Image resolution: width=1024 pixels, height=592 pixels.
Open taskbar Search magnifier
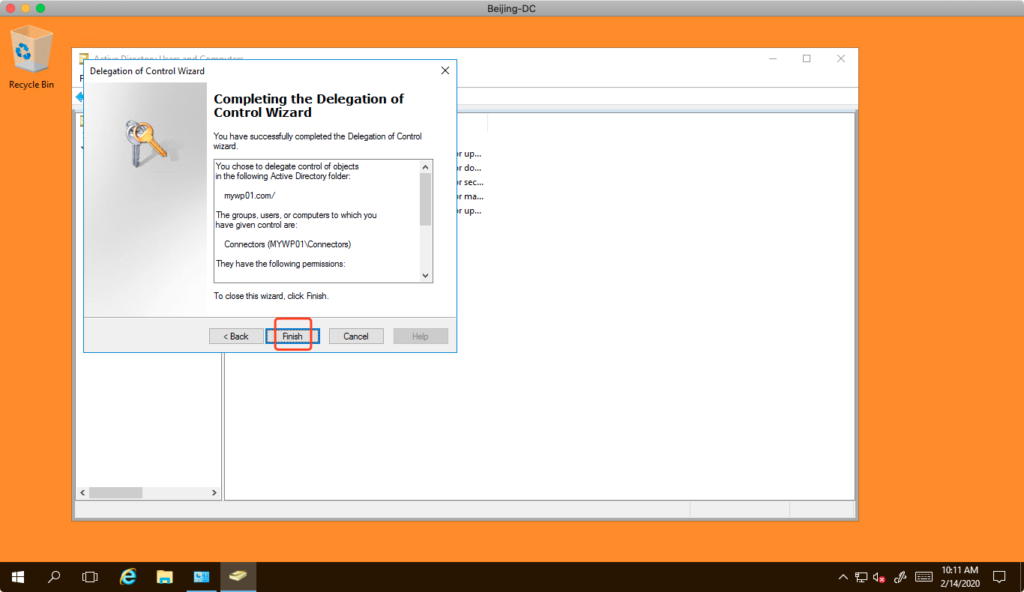coord(54,577)
